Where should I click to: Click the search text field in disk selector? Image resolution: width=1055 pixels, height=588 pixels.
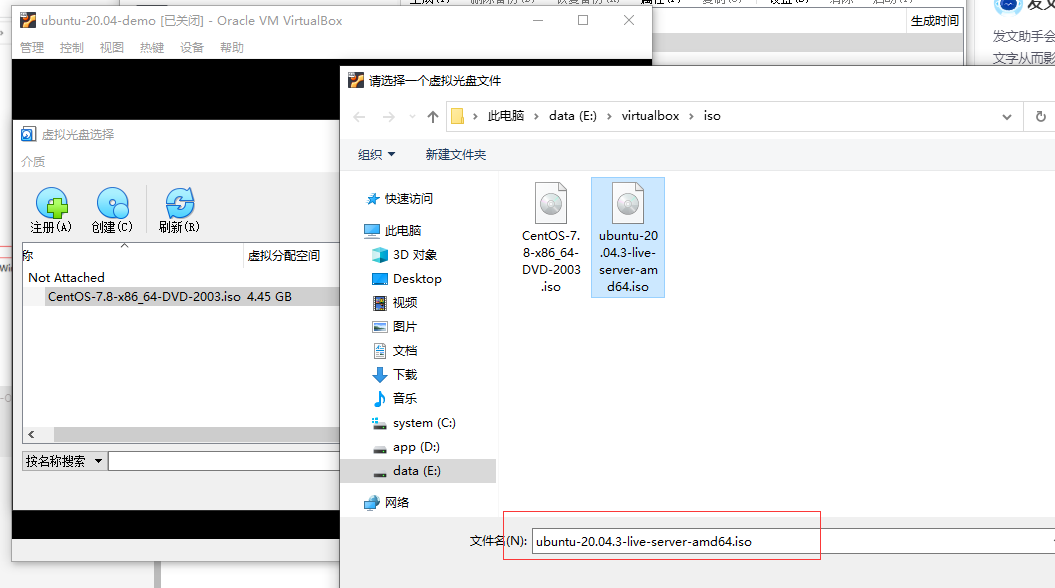coord(224,461)
